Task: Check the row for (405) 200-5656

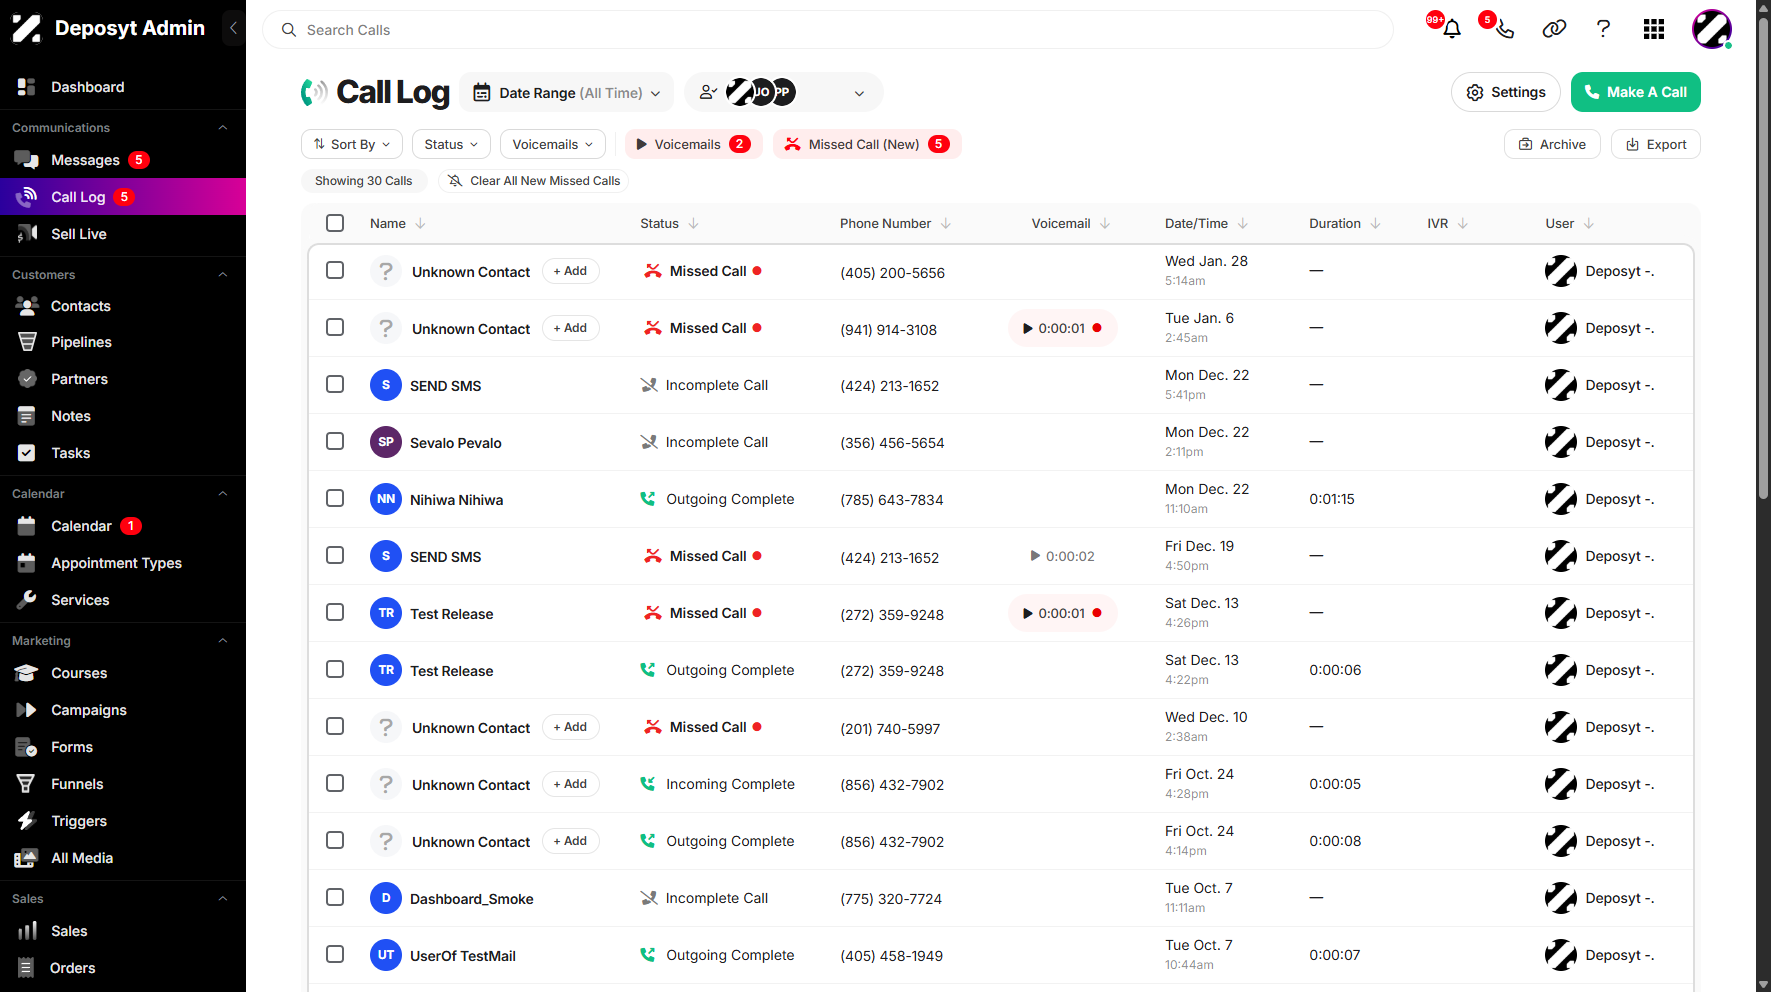Action: [x=335, y=271]
